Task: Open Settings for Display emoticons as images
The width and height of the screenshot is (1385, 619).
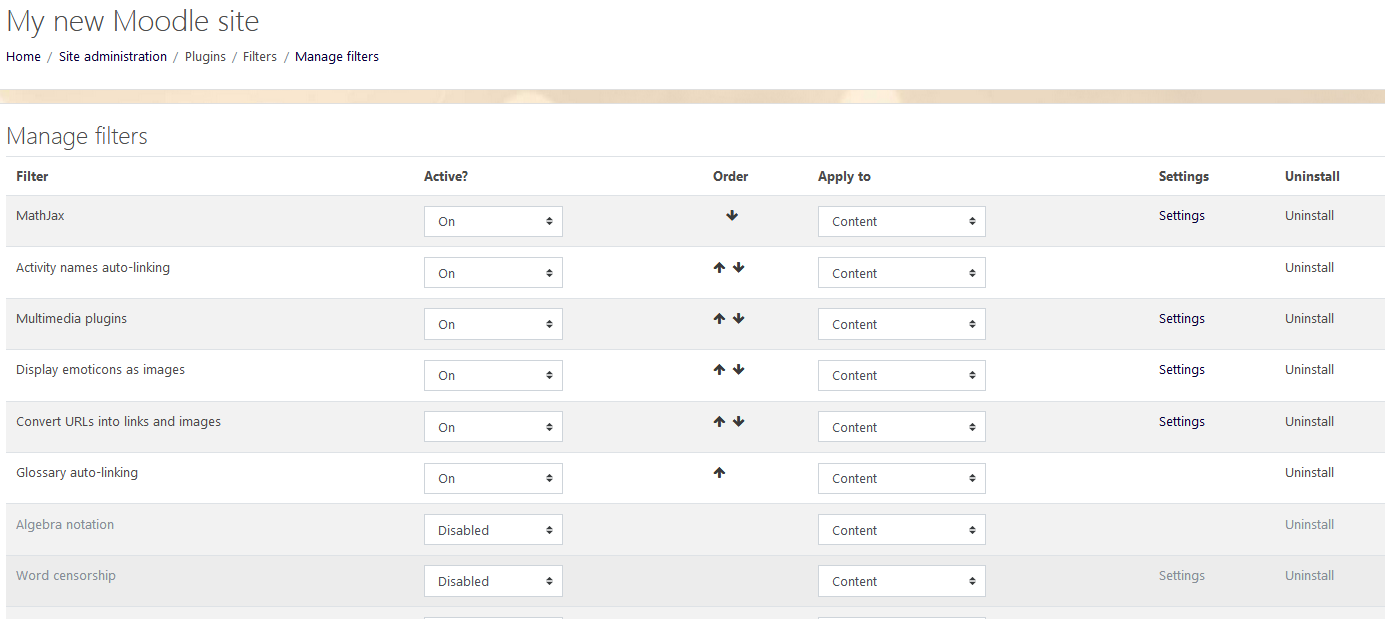Action: point(1182,369)
